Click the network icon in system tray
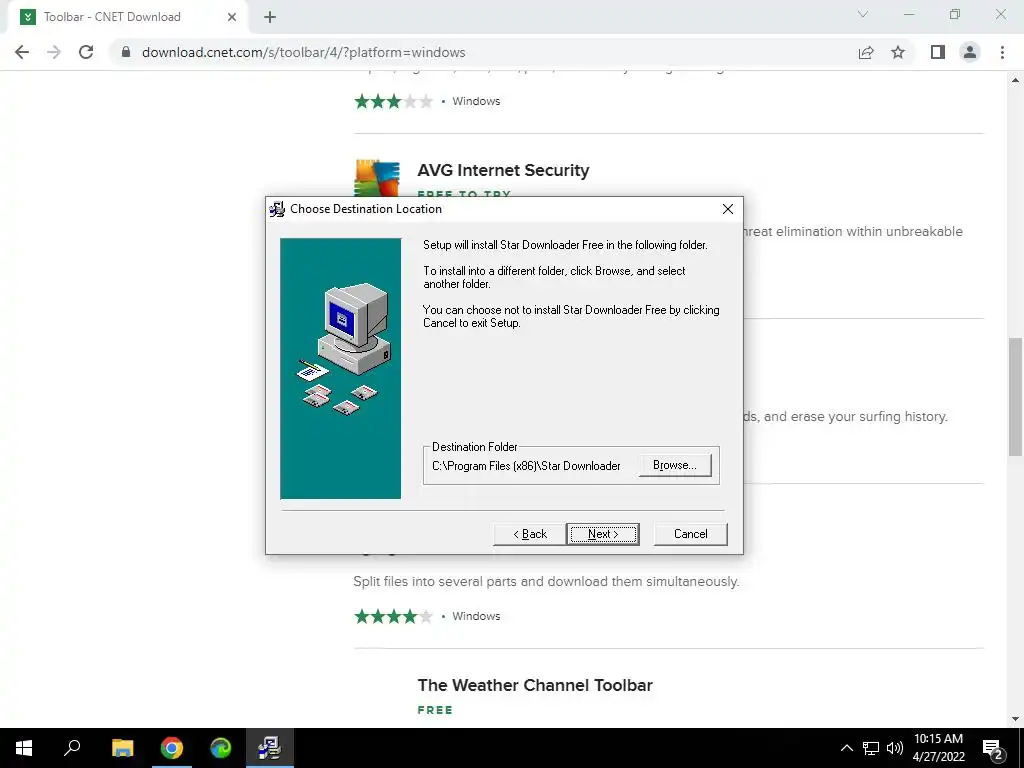 [x=871, y=748]
